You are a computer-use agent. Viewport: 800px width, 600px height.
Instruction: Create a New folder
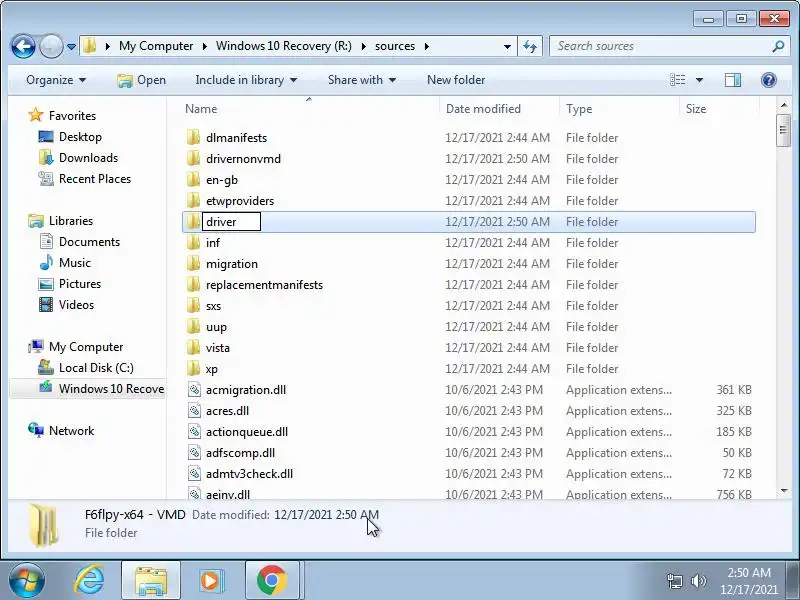pos(456,80)
